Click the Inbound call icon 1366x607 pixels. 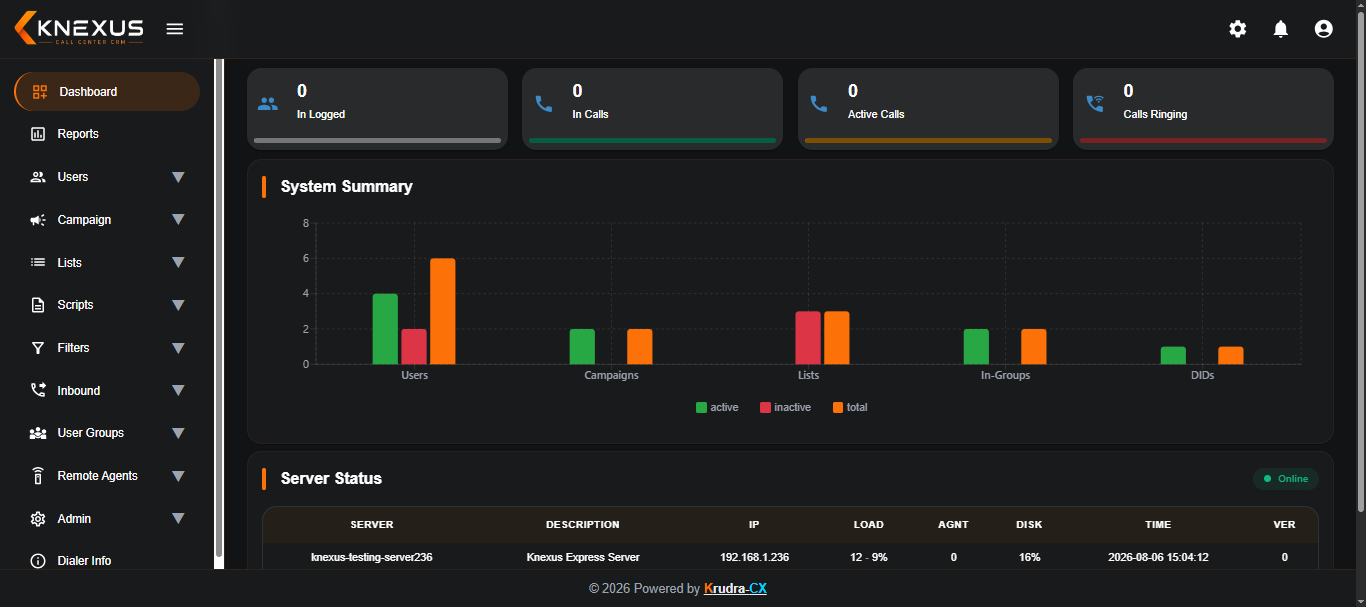pos(38,390)
